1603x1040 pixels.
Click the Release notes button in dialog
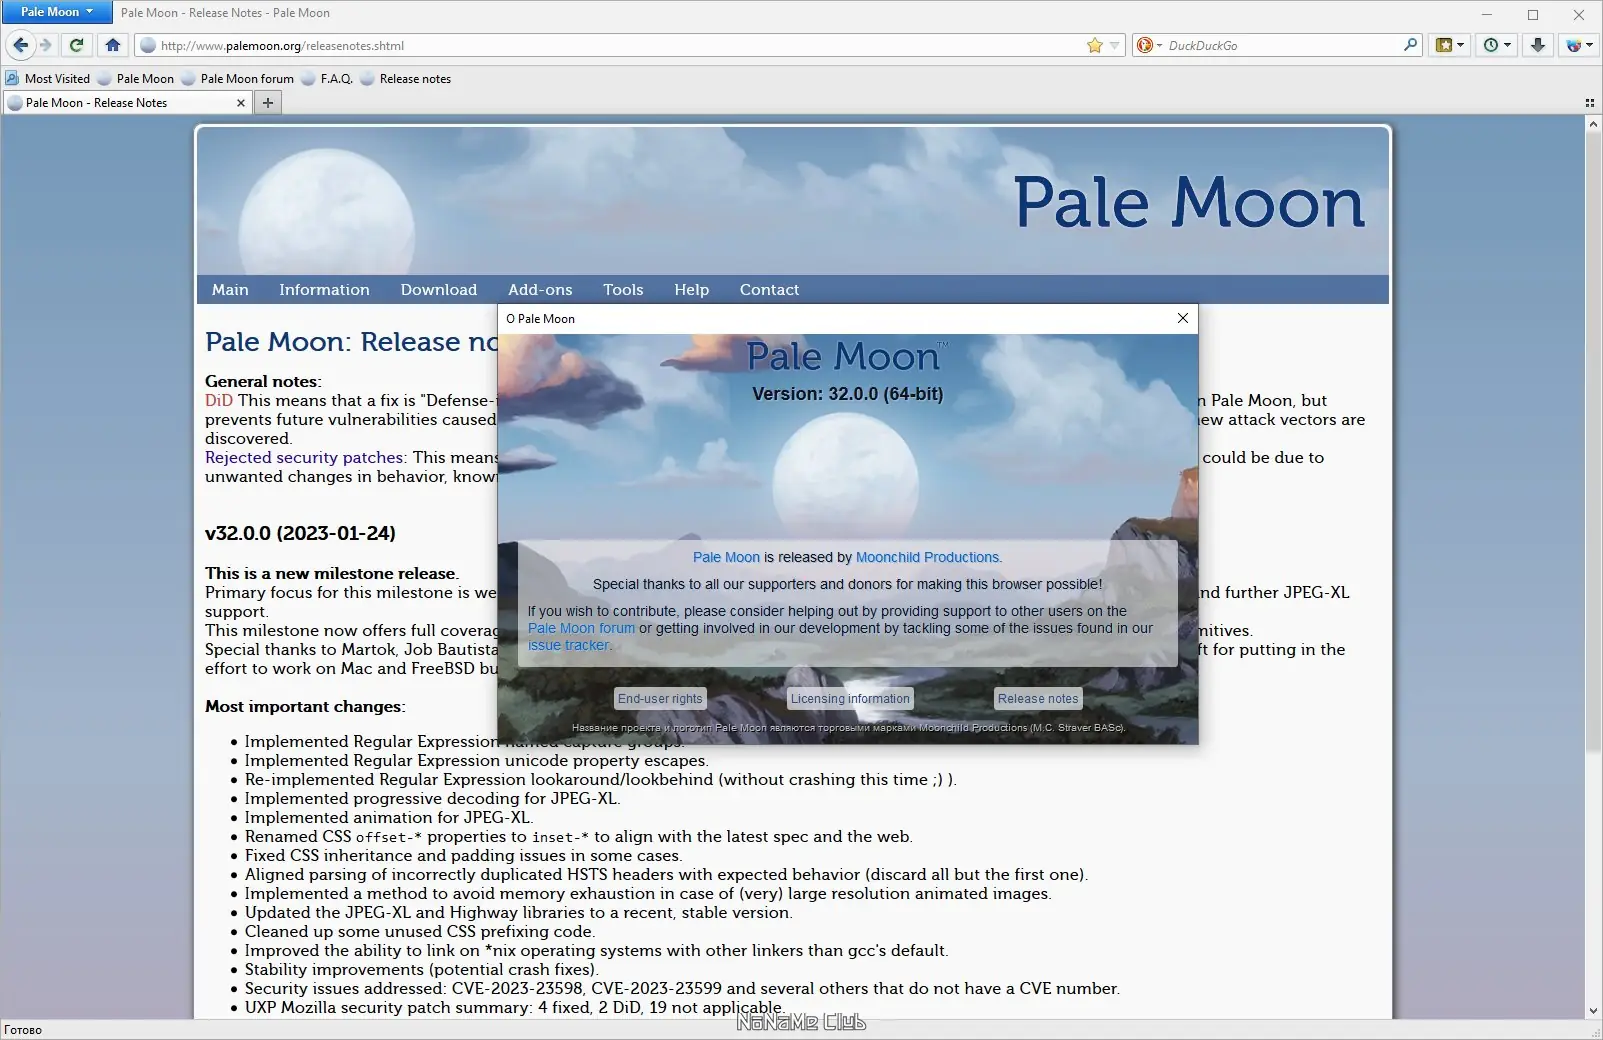click(1038, 699)
